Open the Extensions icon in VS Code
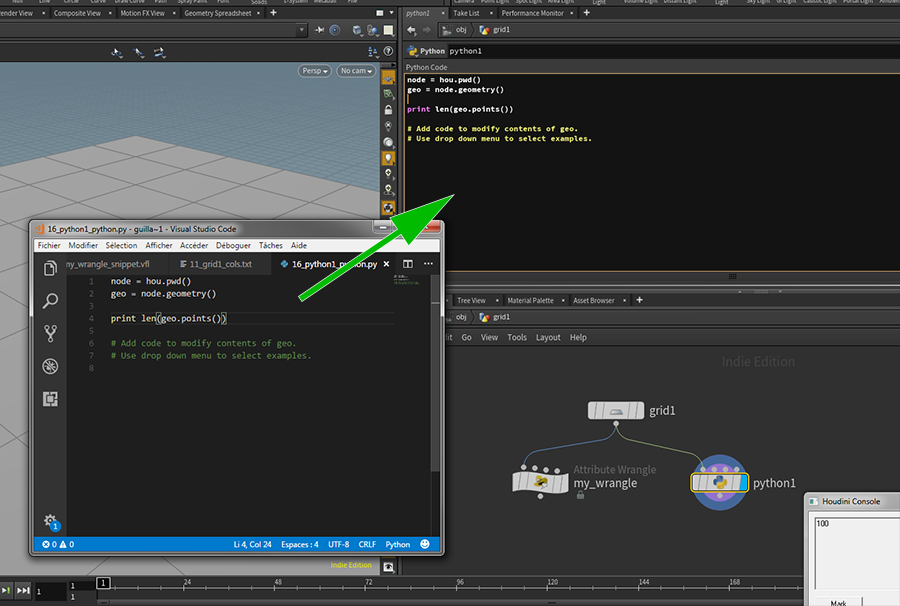Screen dimensions: 900x606 [x=50, y=399]
